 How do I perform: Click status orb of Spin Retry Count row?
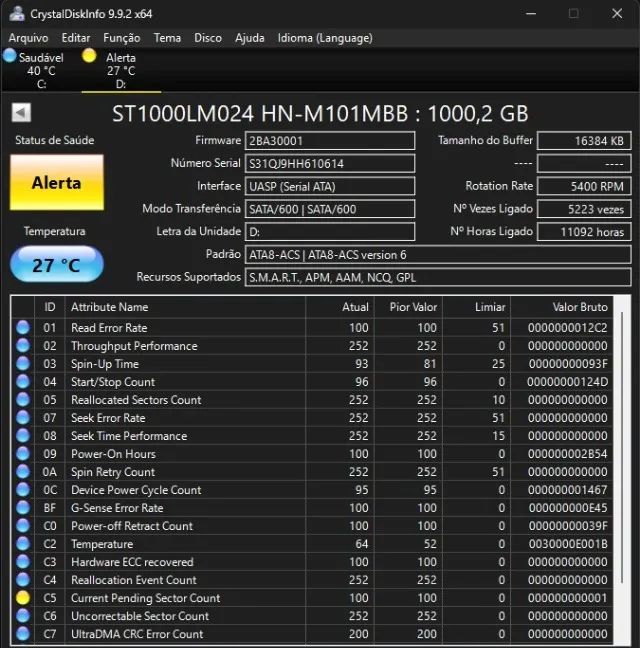[x=23, y=472]
